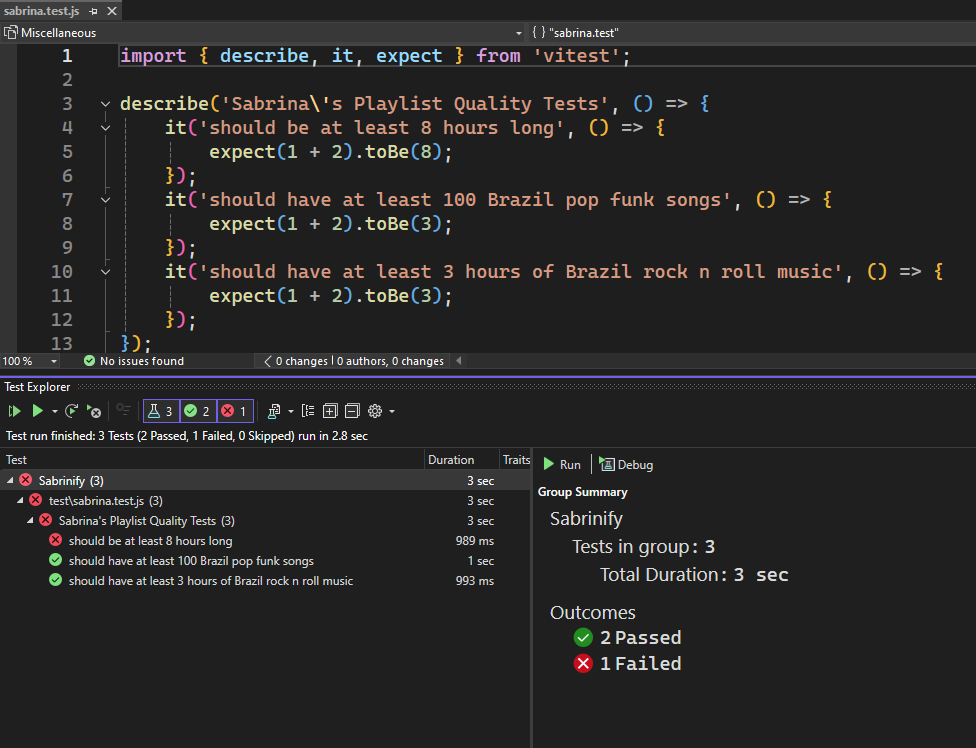The height and width of the screenshot is (748, 976).
Task: Click the Group By hierarchy icon
Action: [307, 411]
